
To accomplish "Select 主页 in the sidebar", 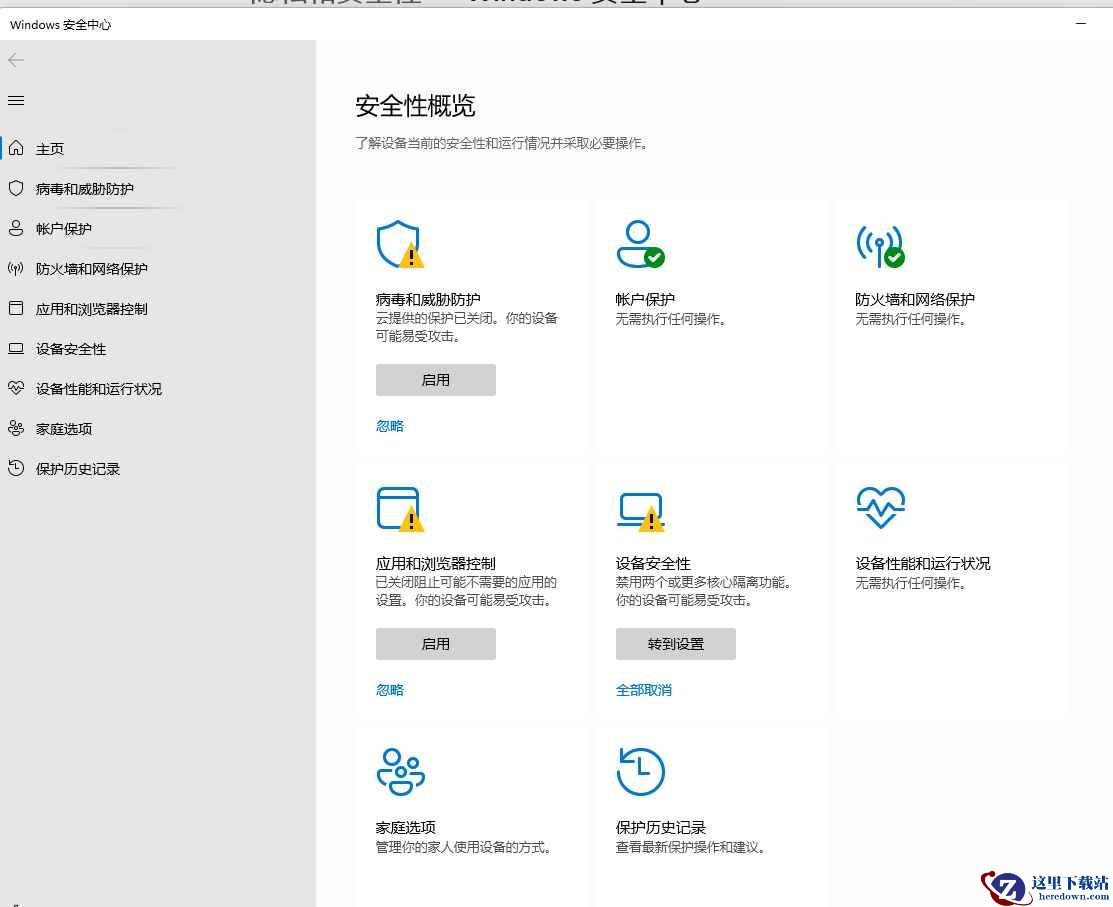I will 50,149.
